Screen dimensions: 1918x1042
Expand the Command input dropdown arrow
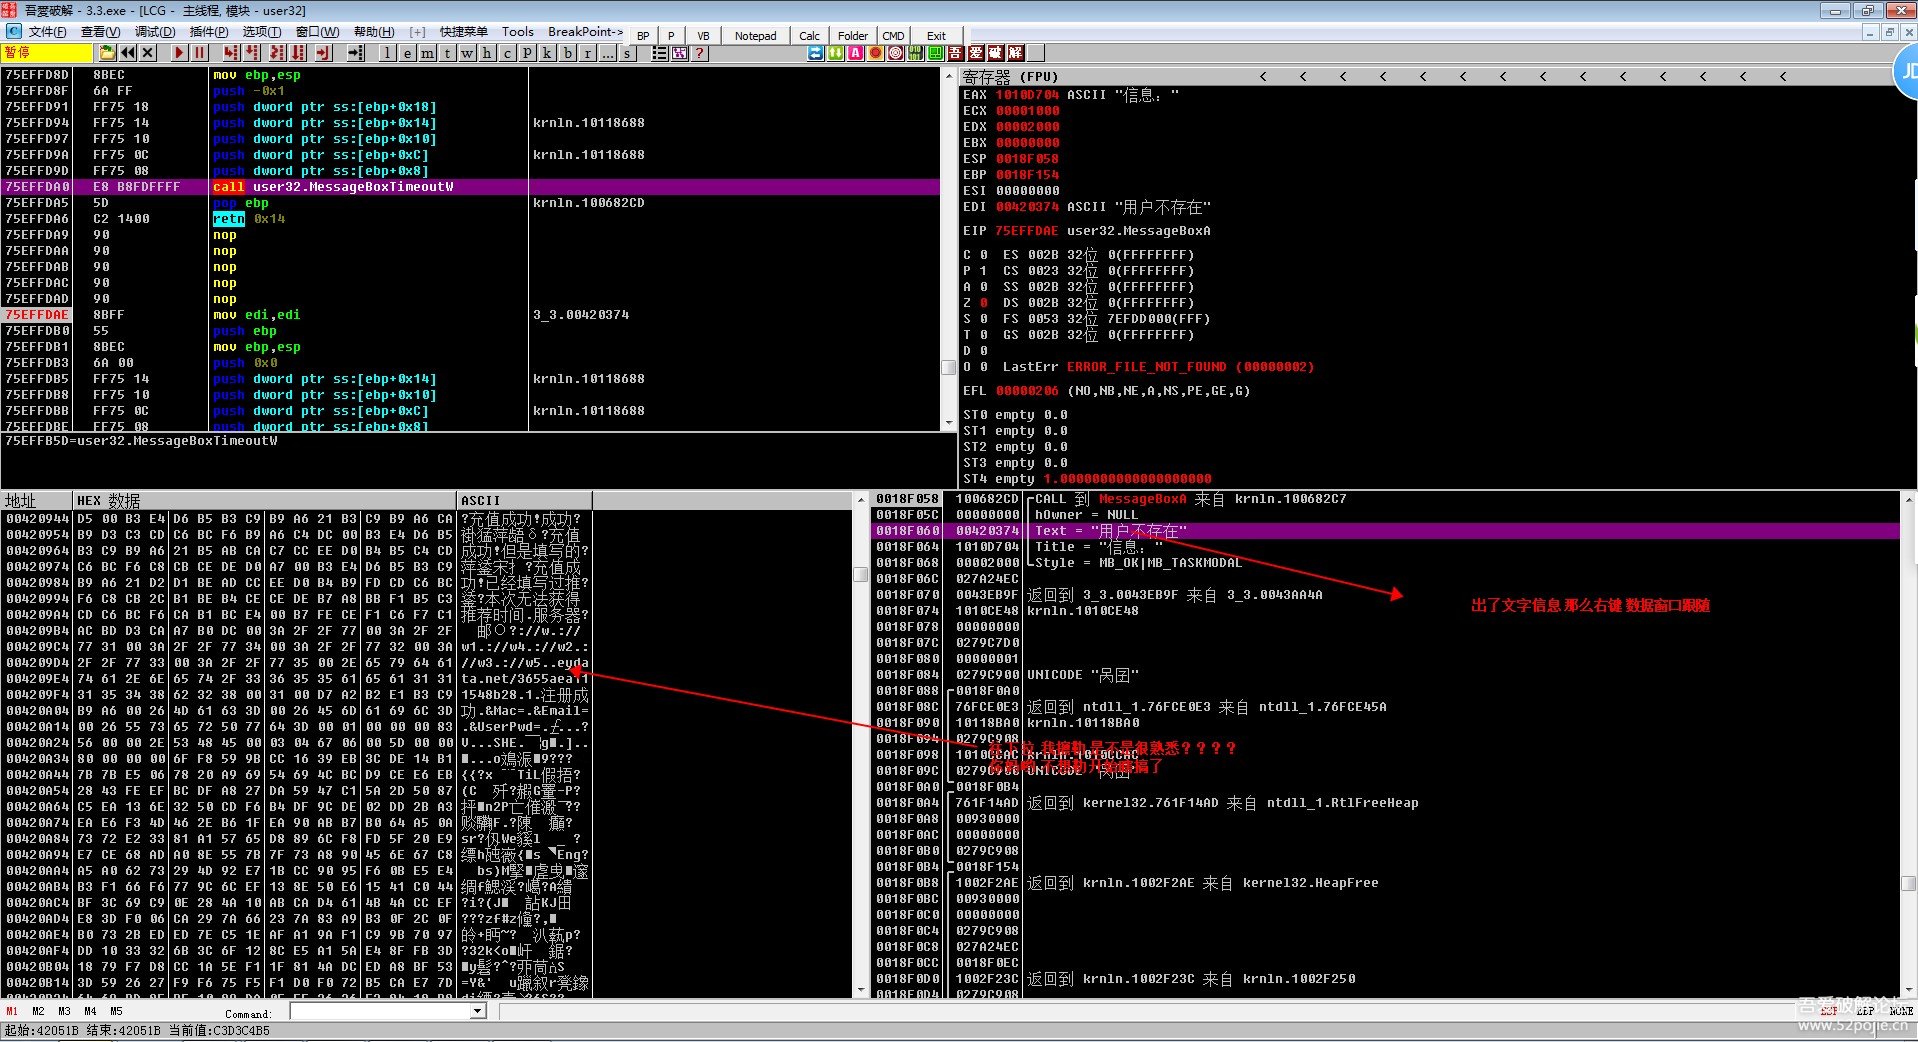point(478,1012)
